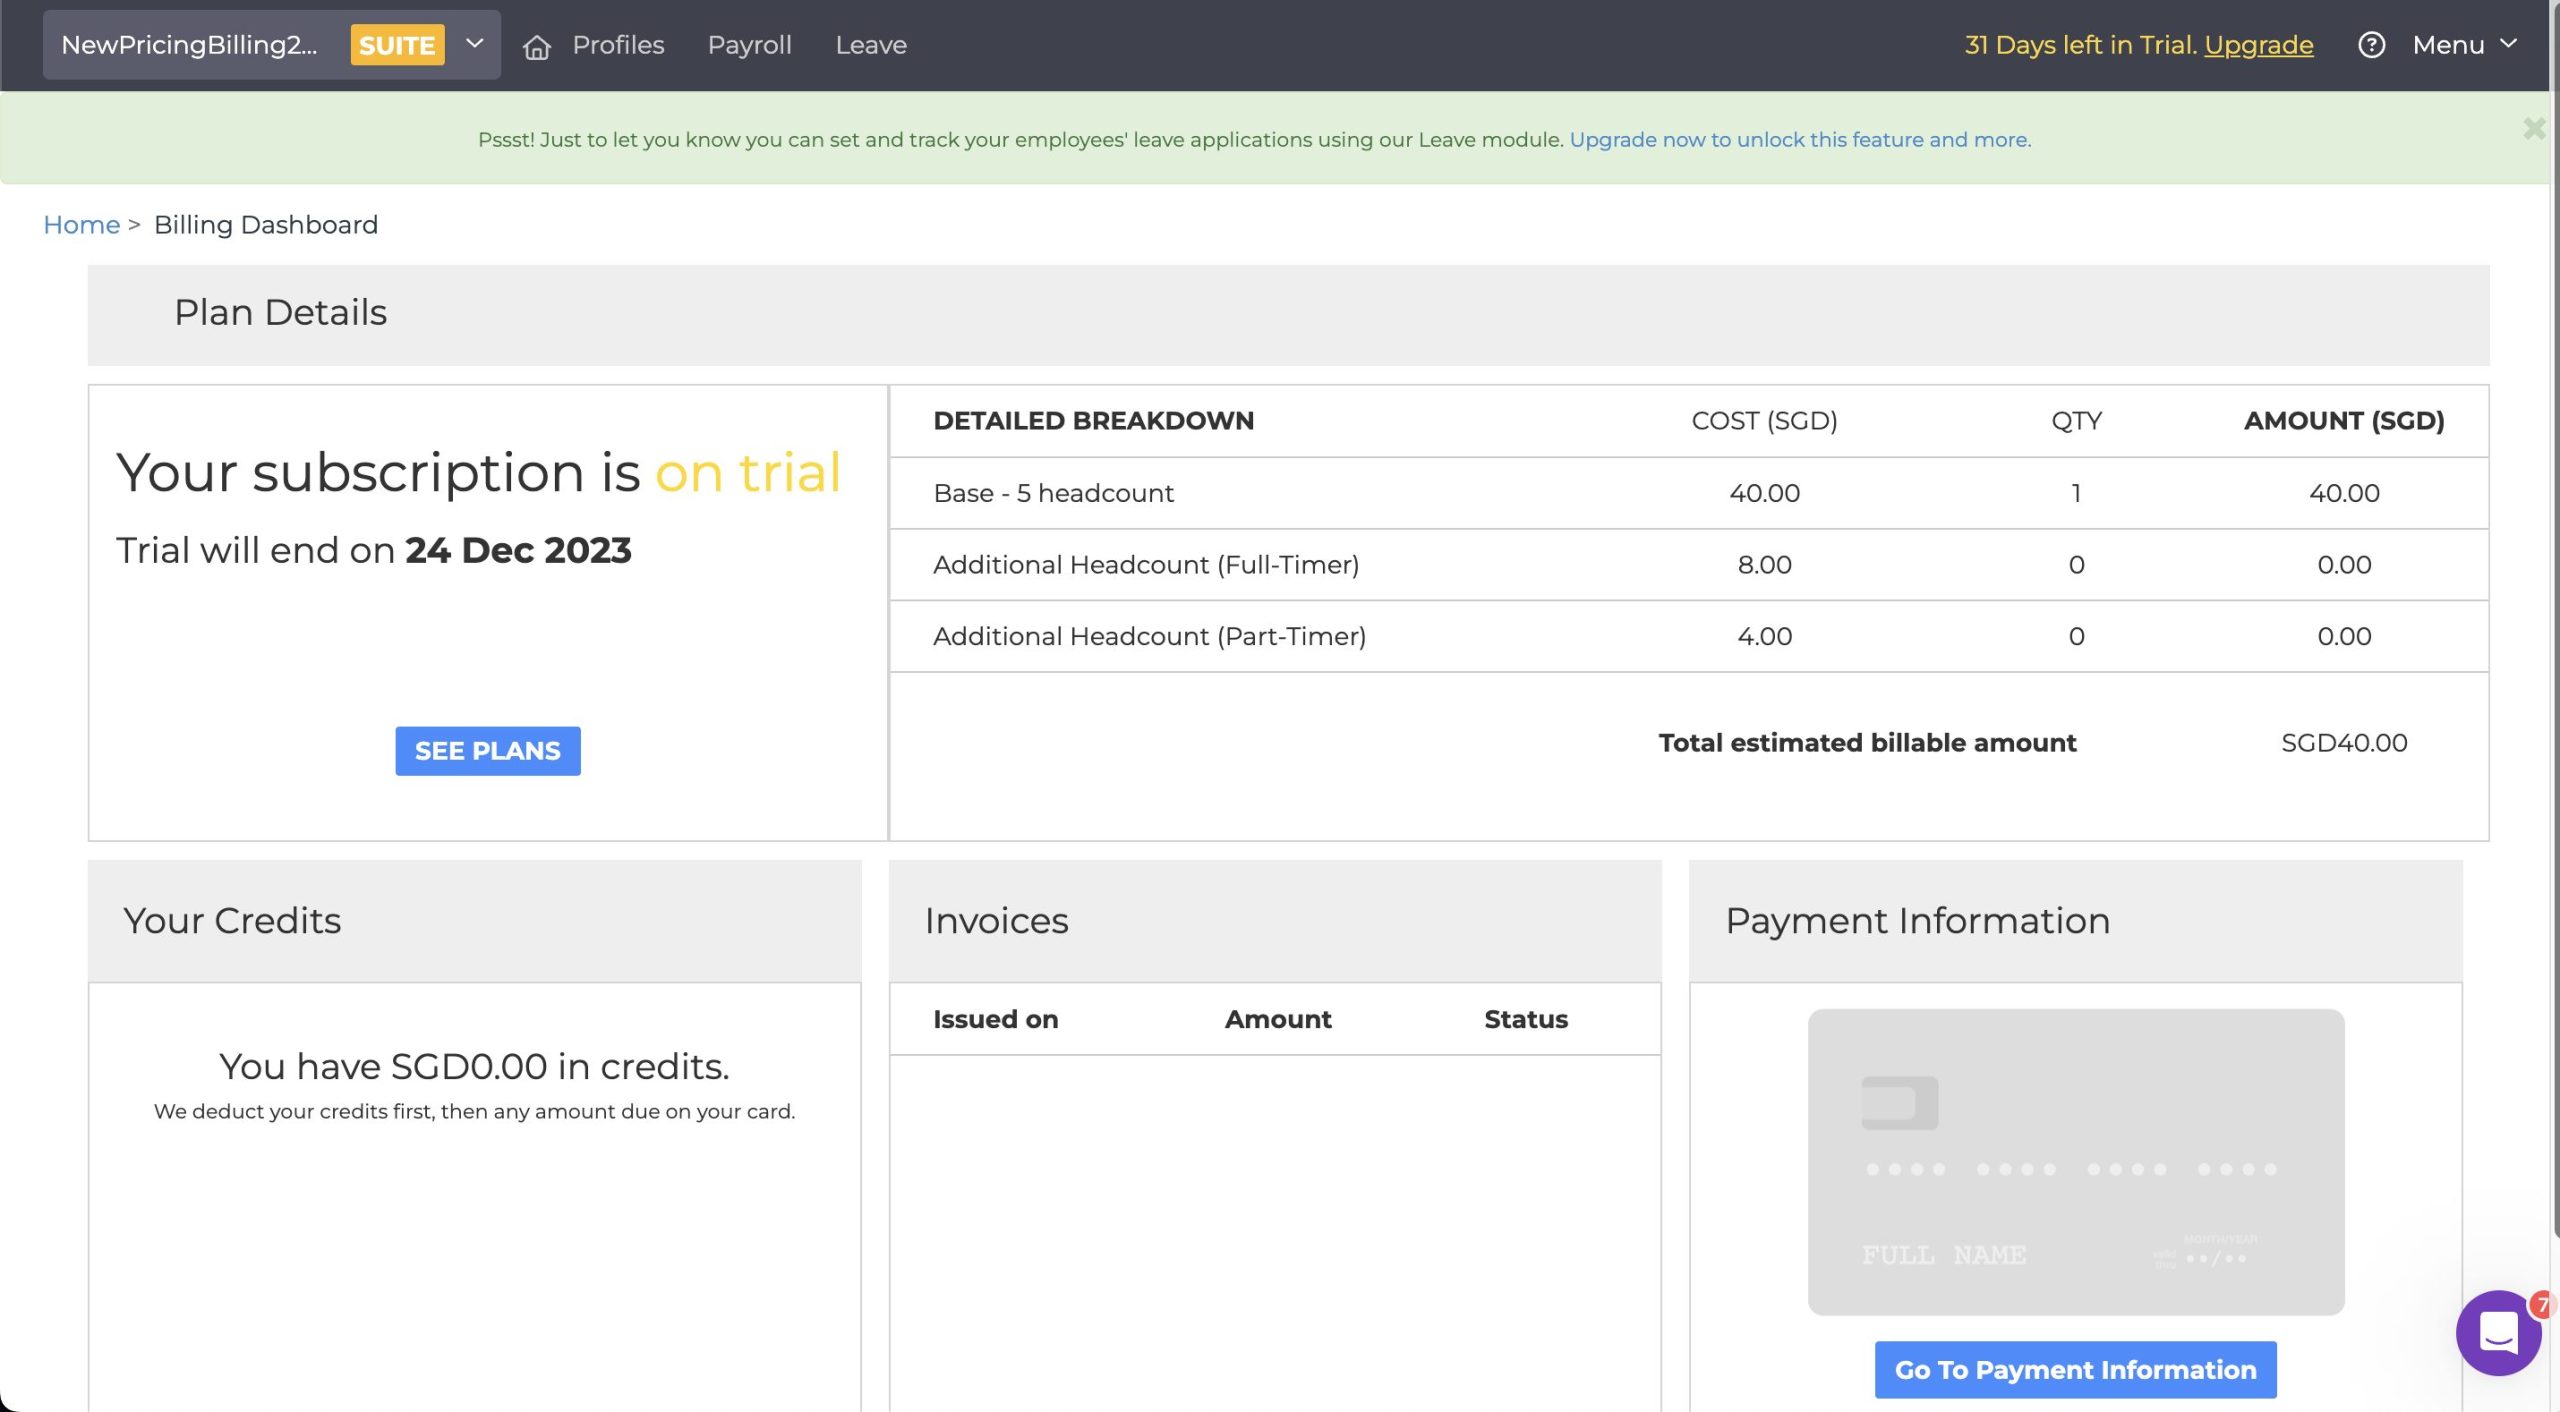Screen dimensions: 2560x1412
Task: Click the SEE PLANS button
Action: pyautogui.click(x=487, y=750)
